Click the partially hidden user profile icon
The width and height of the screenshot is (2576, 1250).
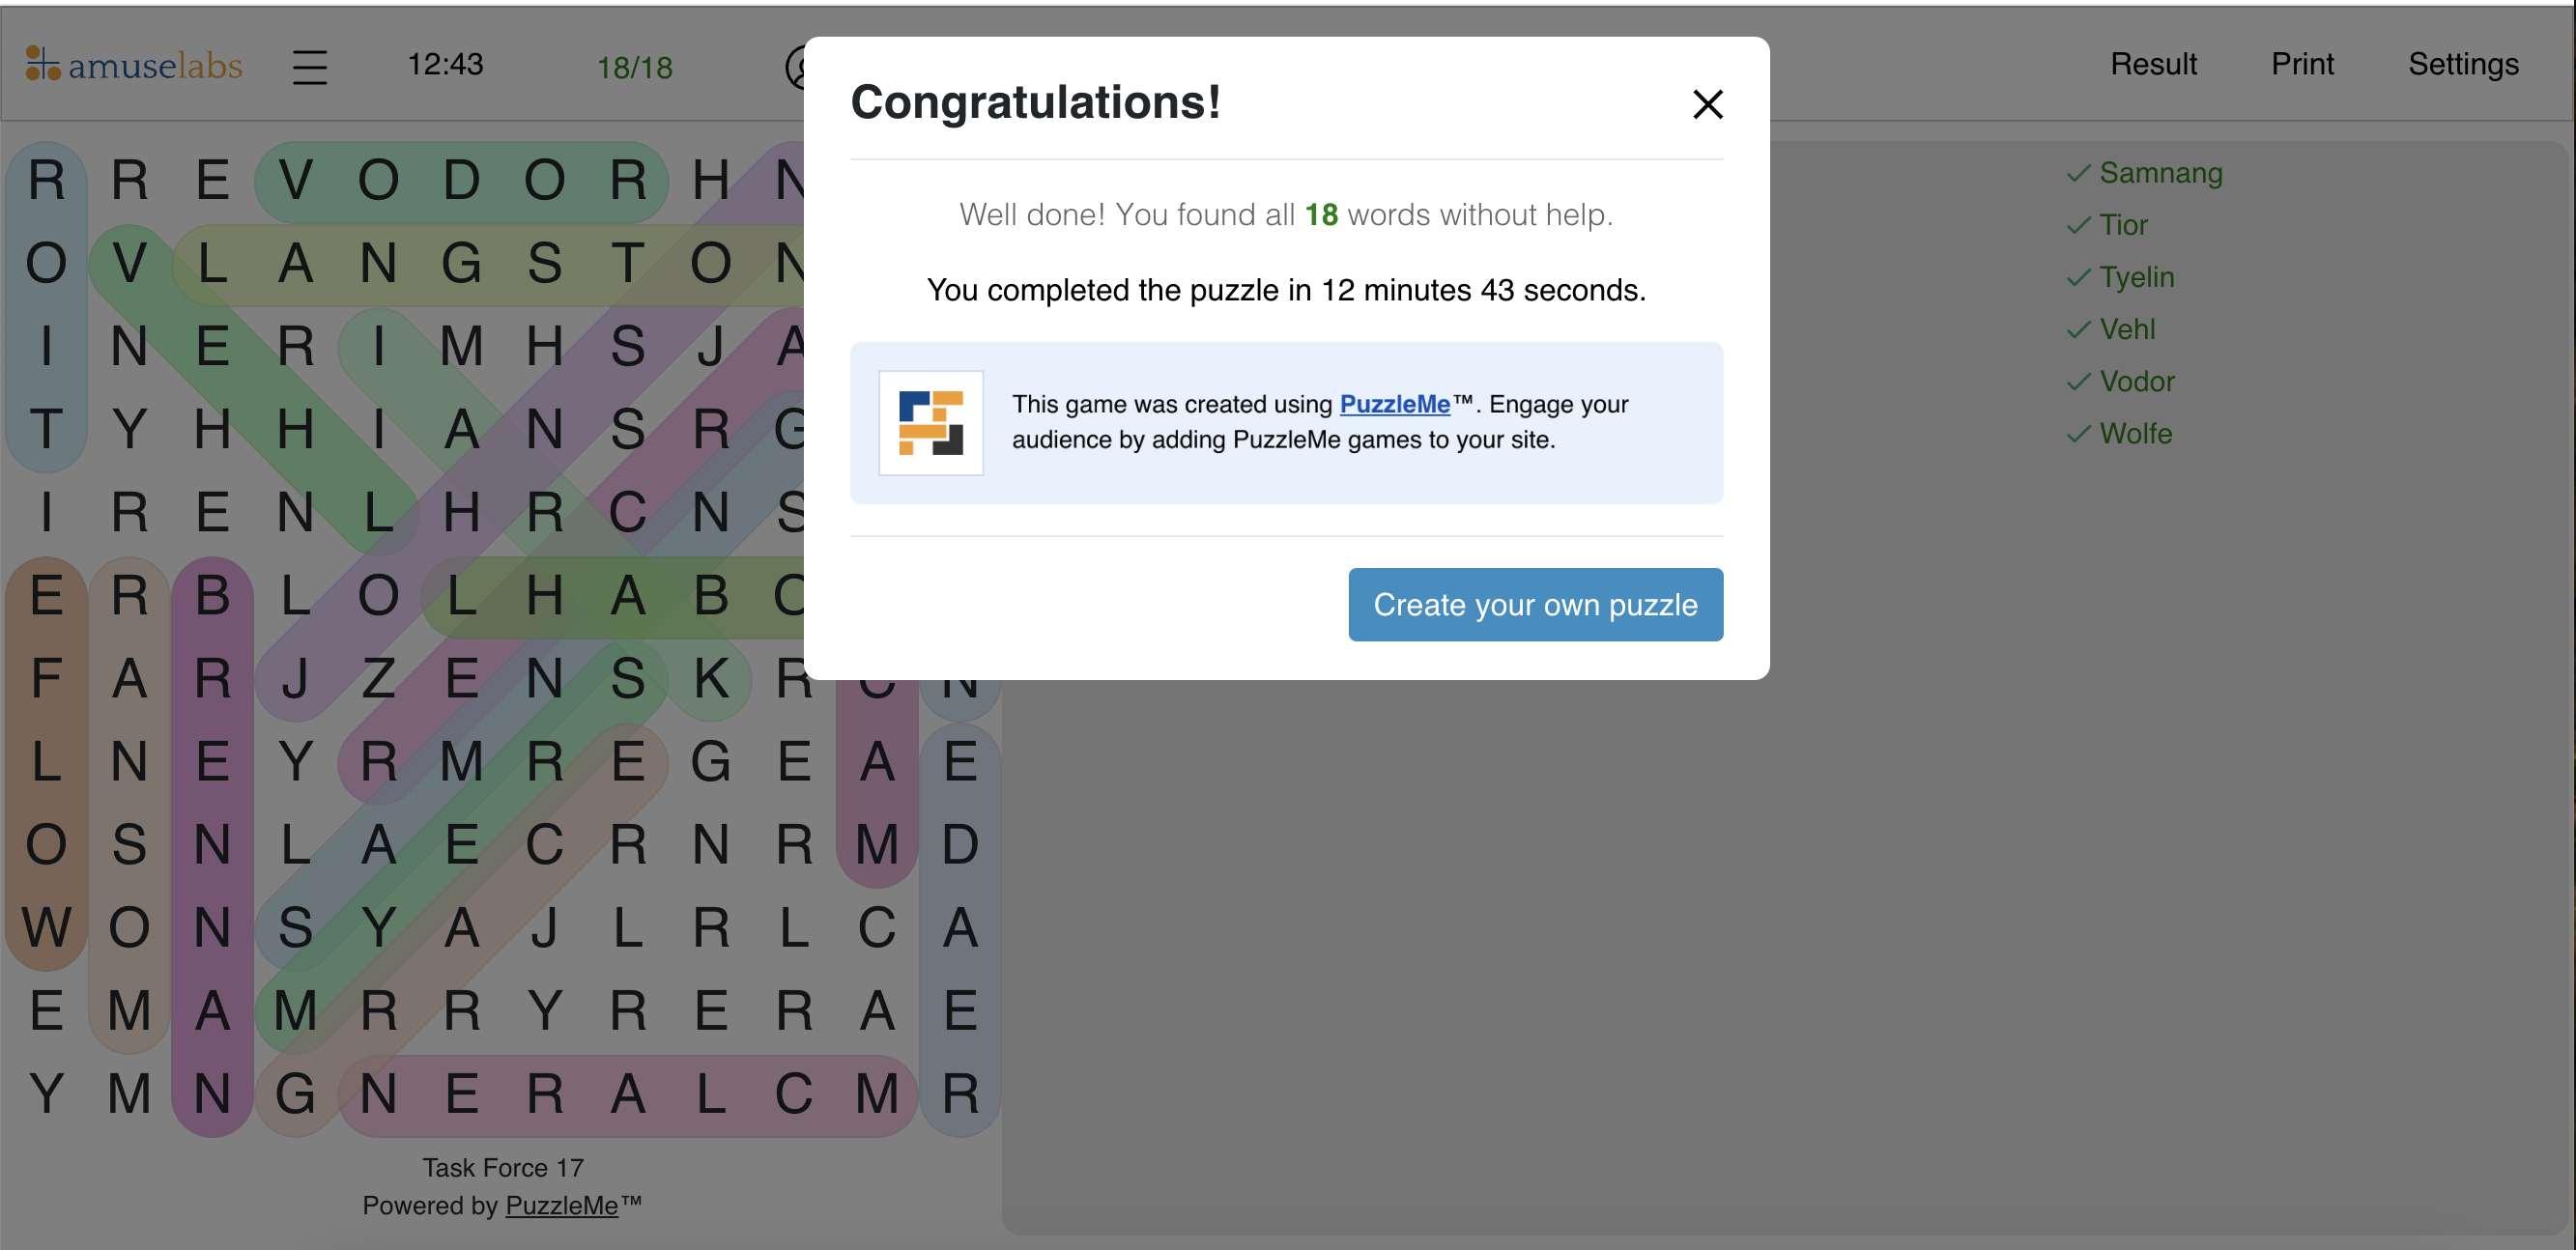tap(796, 67)
